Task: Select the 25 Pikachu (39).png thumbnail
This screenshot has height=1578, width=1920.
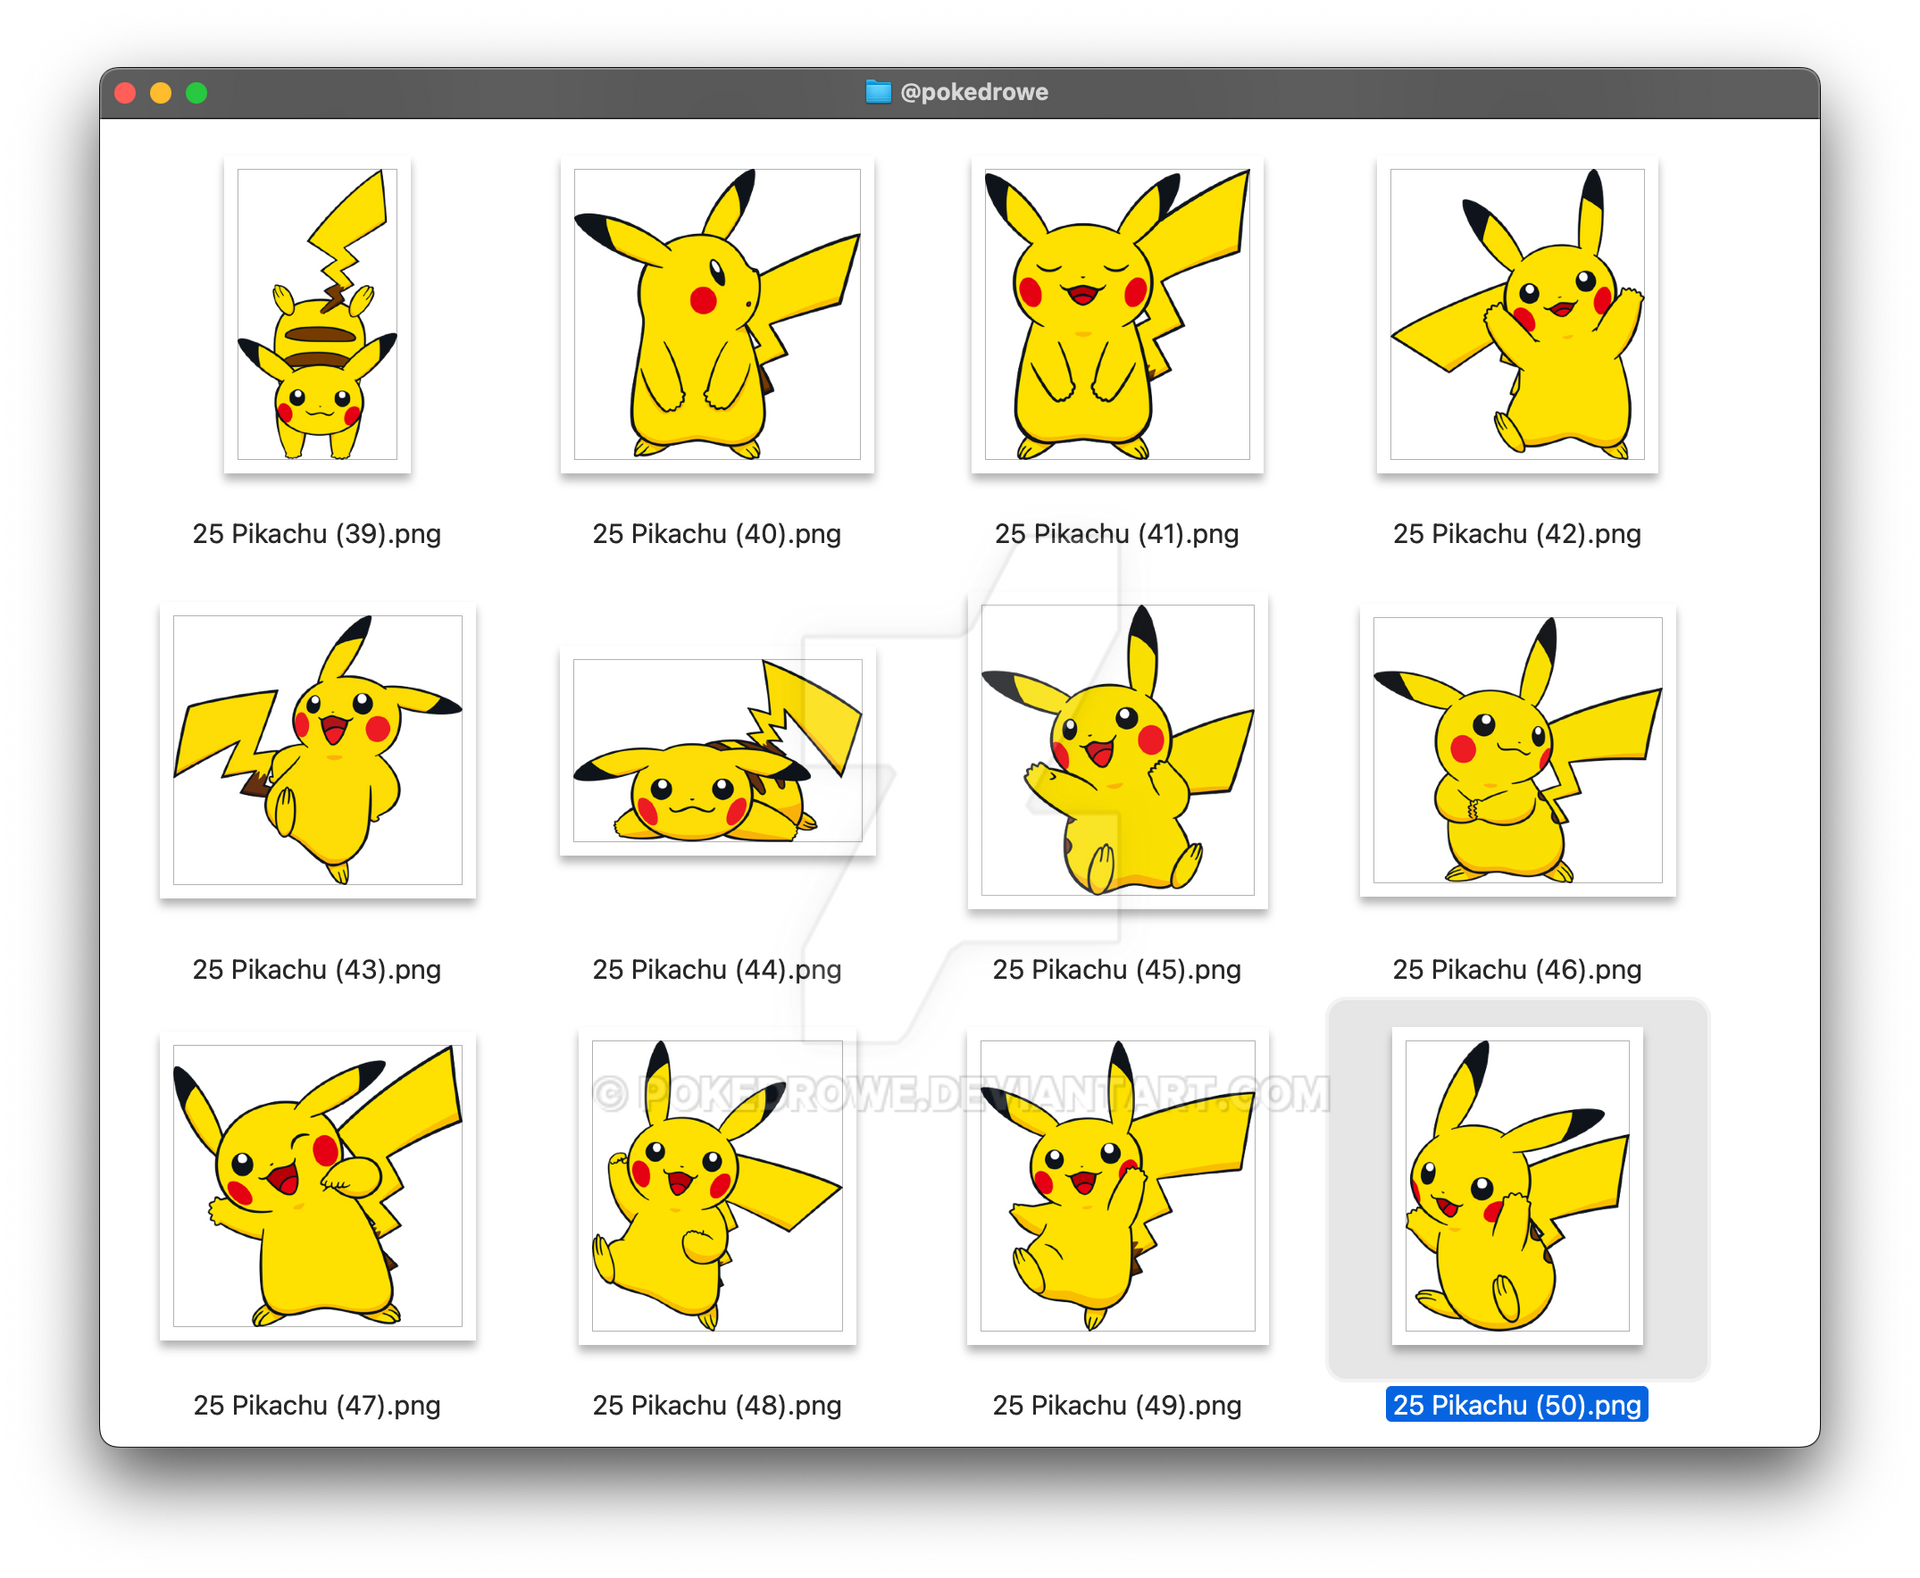Action: (x=317, y=314)
